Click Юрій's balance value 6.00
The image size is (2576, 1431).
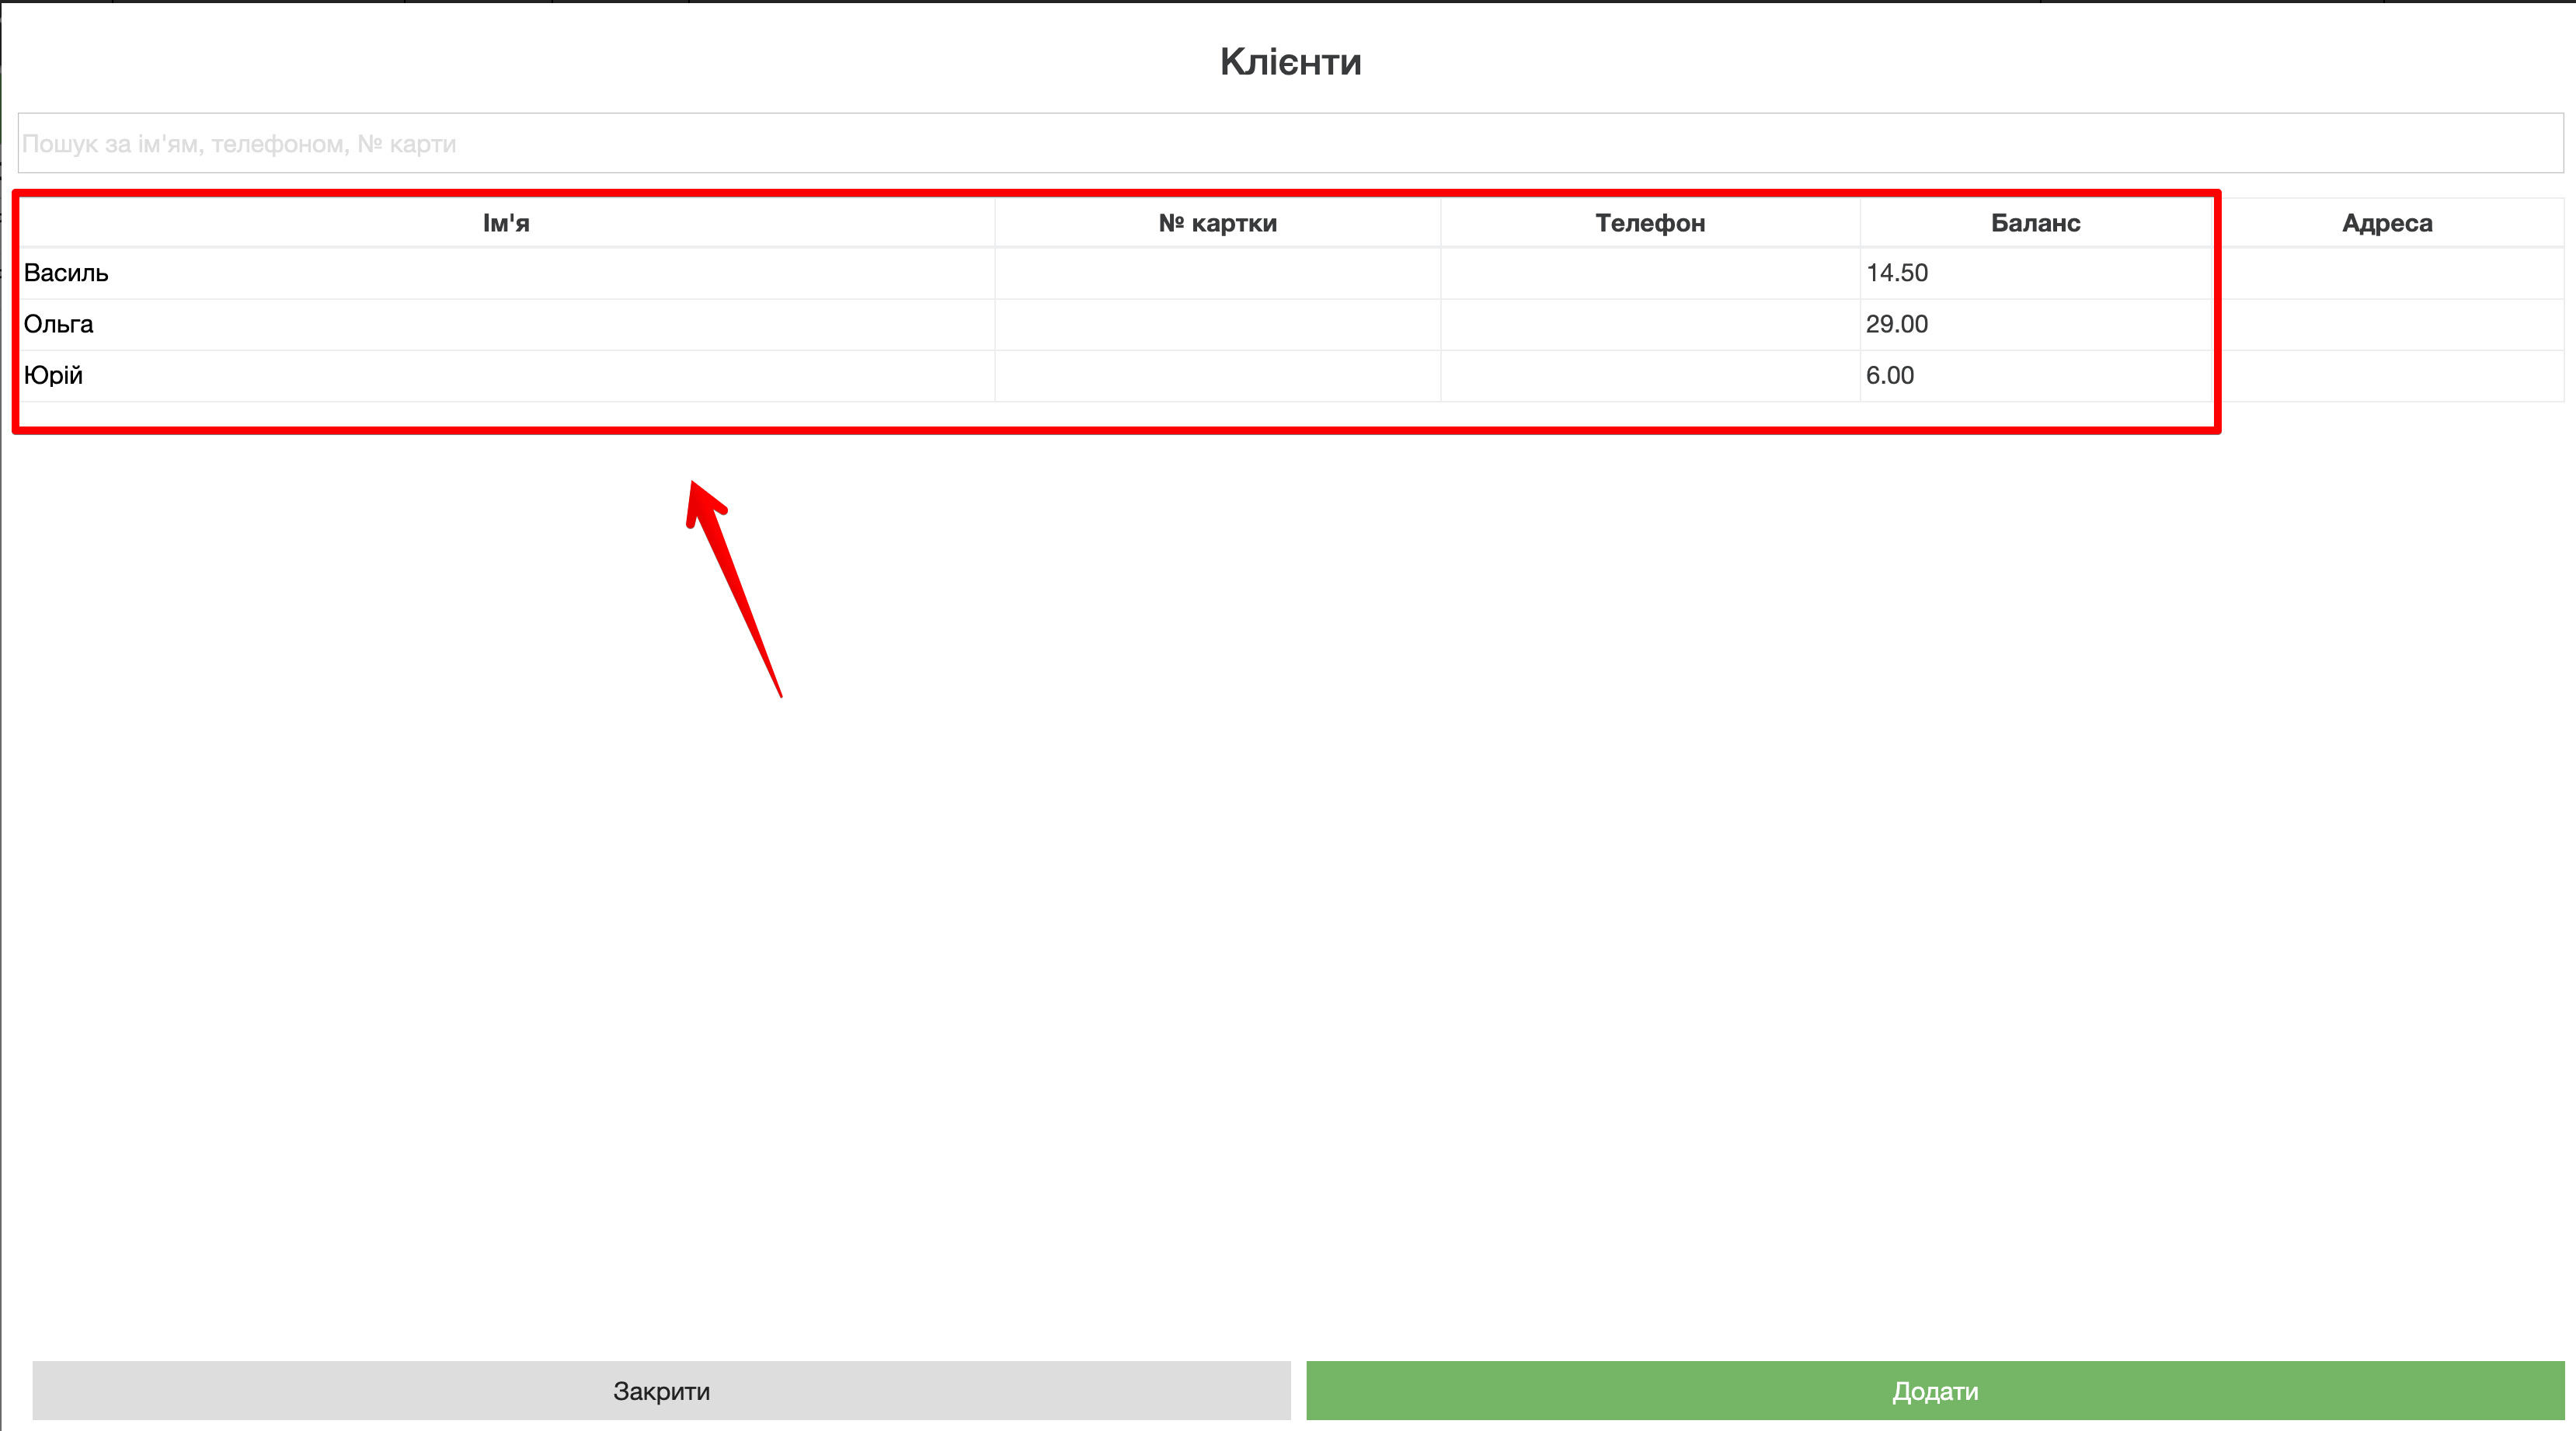[x=1890, y=375]
